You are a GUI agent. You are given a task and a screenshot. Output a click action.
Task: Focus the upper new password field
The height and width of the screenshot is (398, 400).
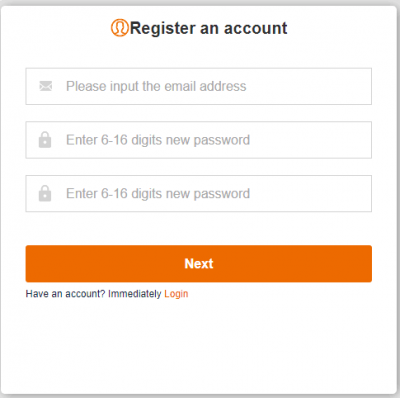[199, 140]
